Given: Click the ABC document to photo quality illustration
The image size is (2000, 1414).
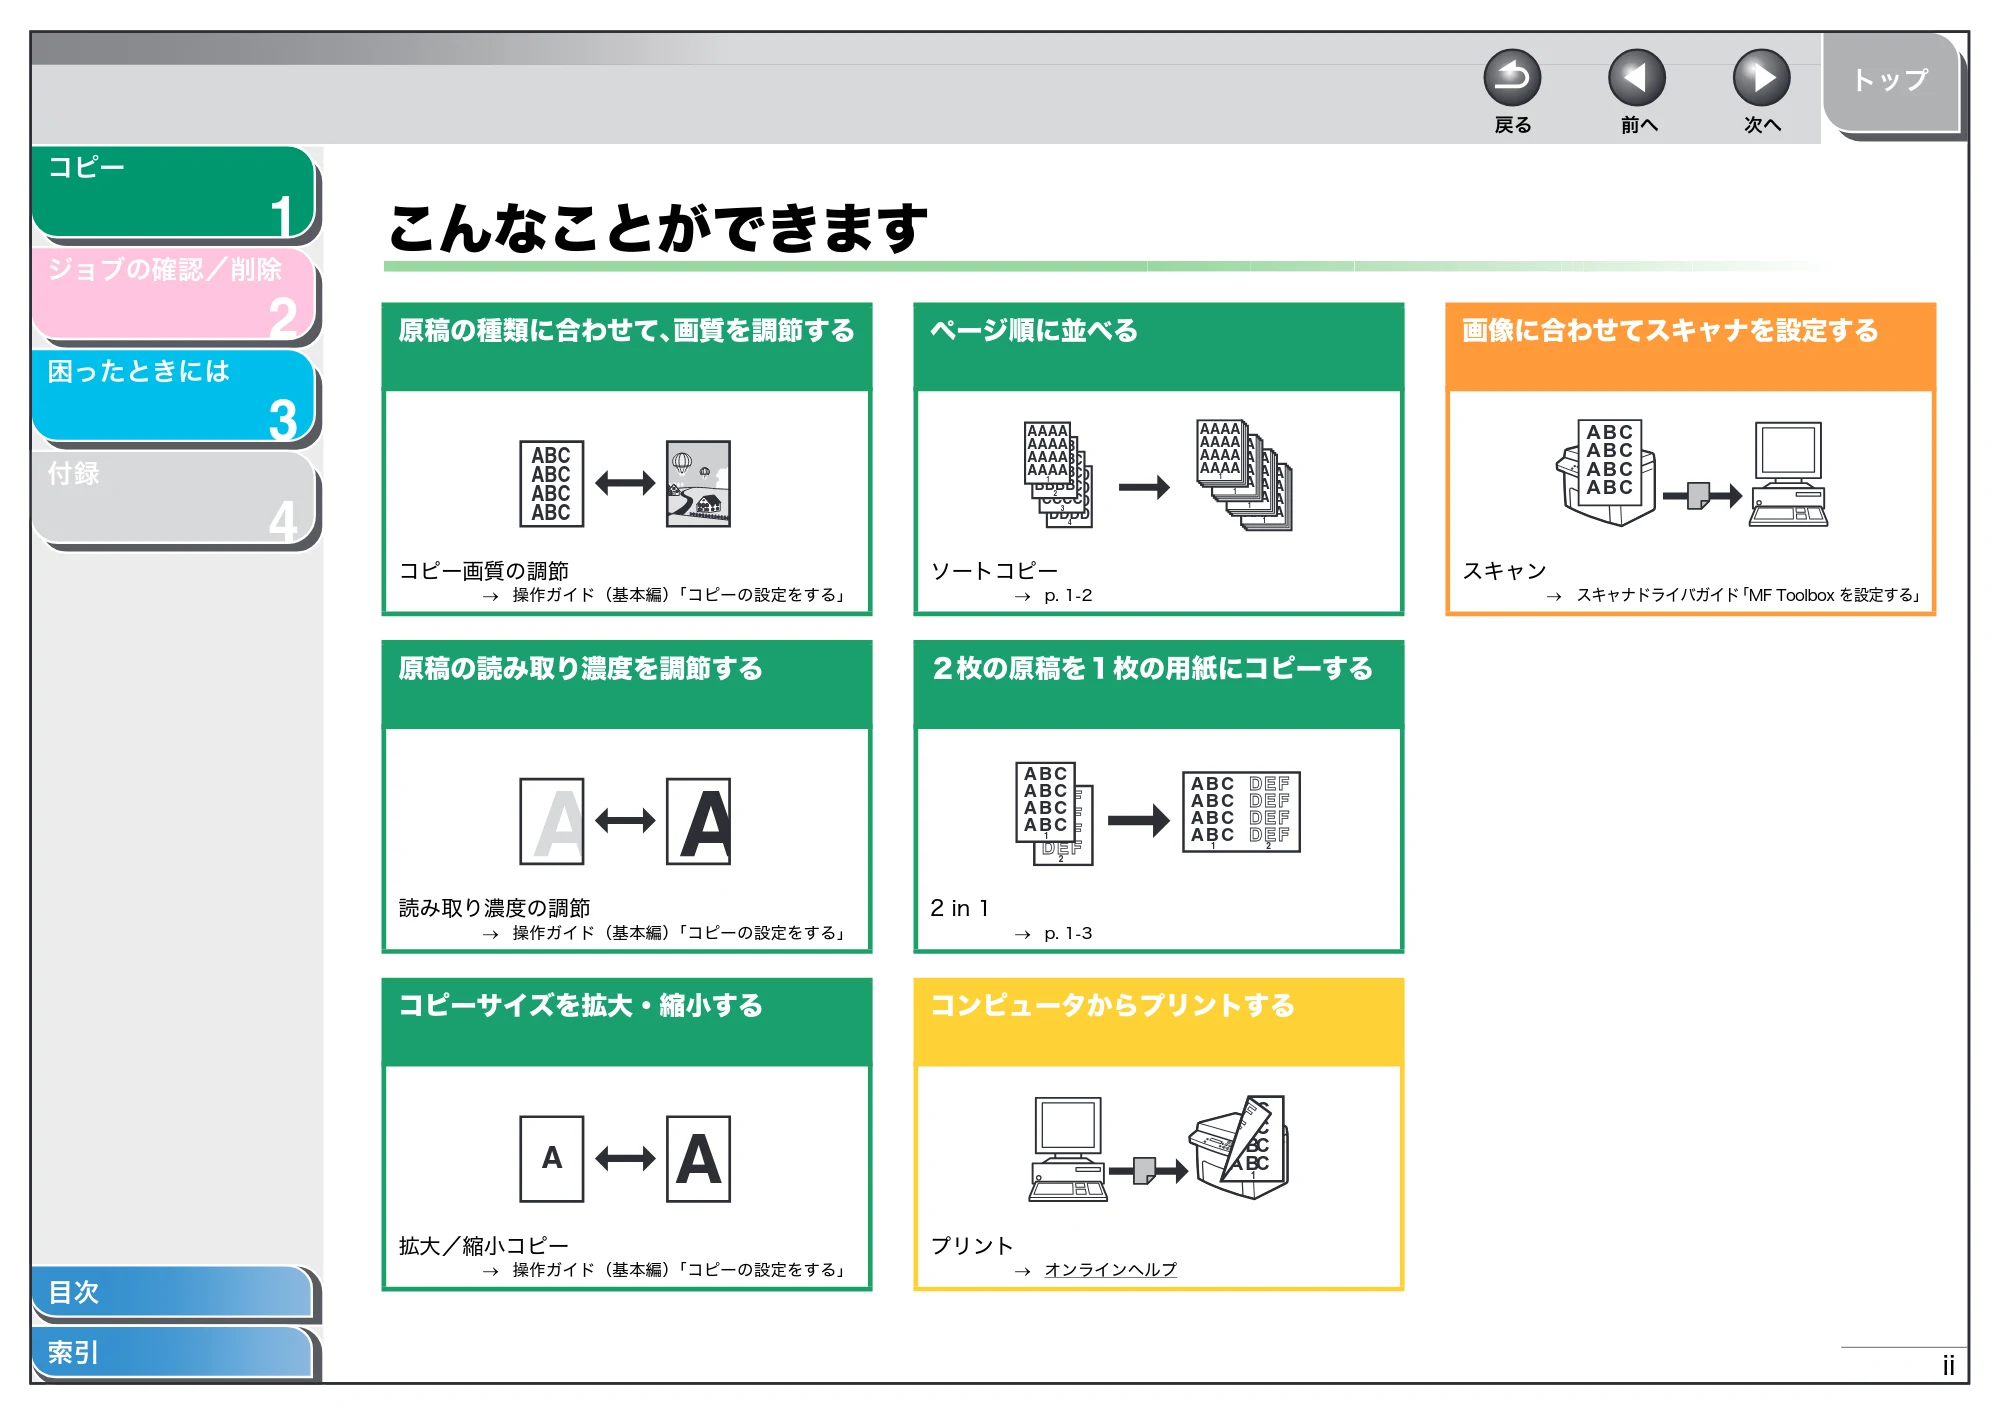Looking at the screenshot, I should [625, 484].
